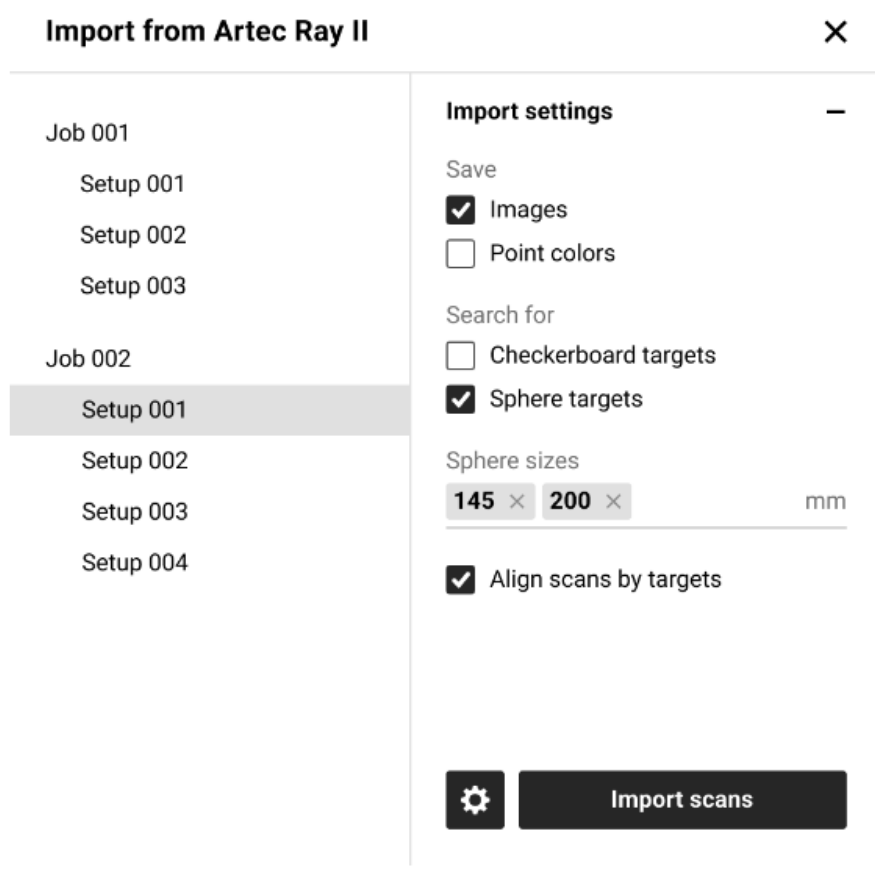Screen dimensions: 875x872
Task: Close the Import from Artec Ray II dialog
Action: pyautogui.click(x=835, y=32)
